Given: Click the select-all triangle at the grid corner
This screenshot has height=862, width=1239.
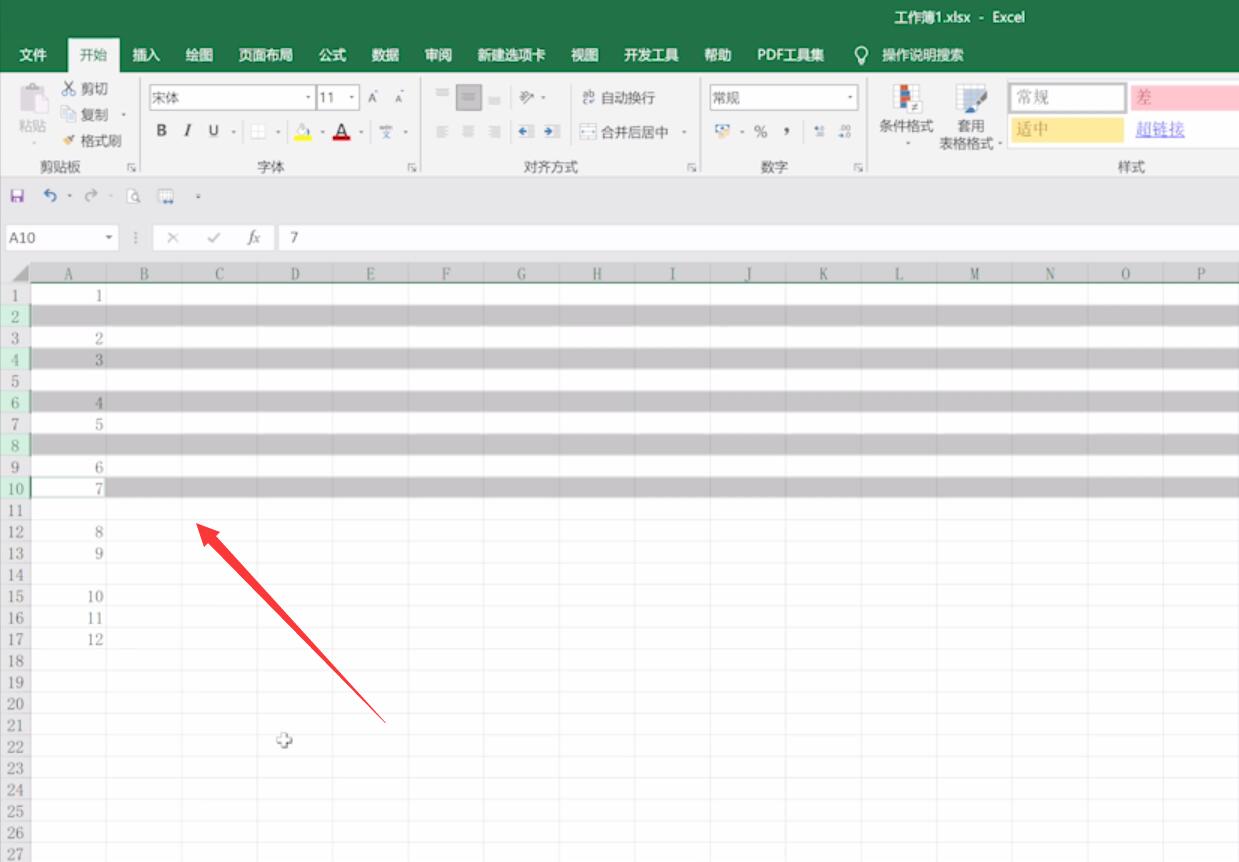Looking at the screenshot, I should (19, 274).
